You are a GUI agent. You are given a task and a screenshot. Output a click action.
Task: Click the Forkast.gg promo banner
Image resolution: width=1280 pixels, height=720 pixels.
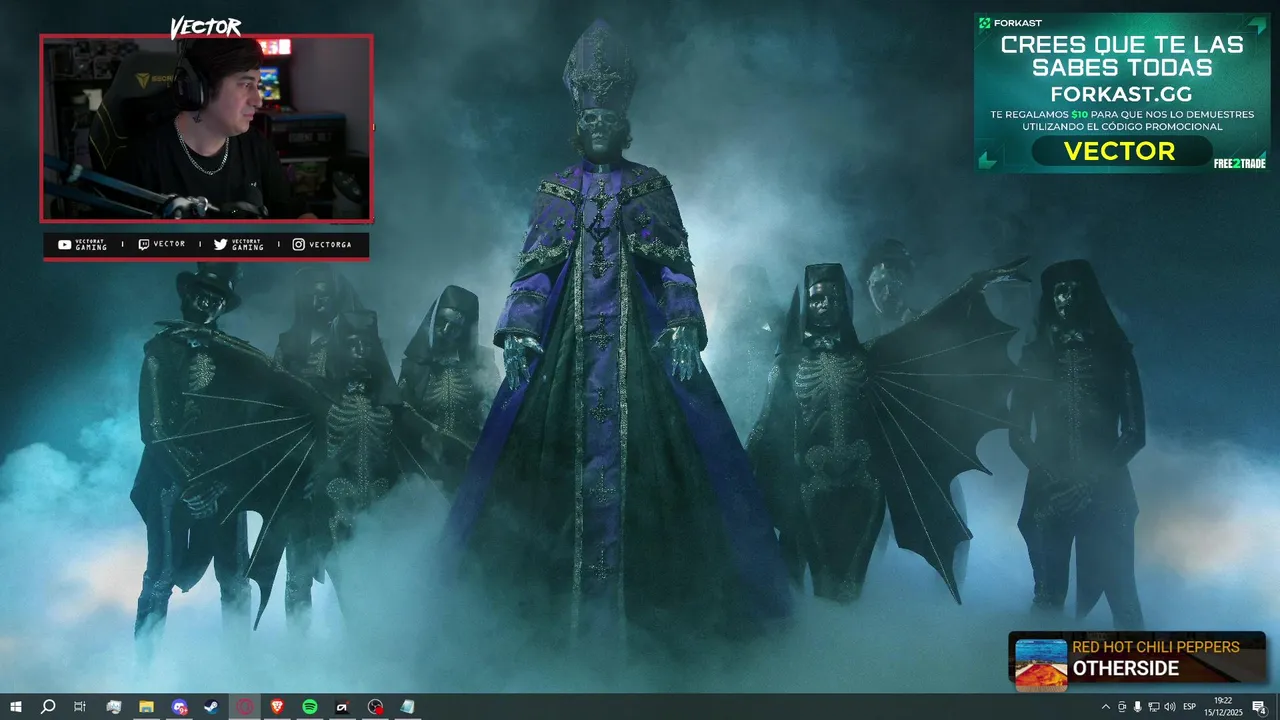pos(1122,92)
